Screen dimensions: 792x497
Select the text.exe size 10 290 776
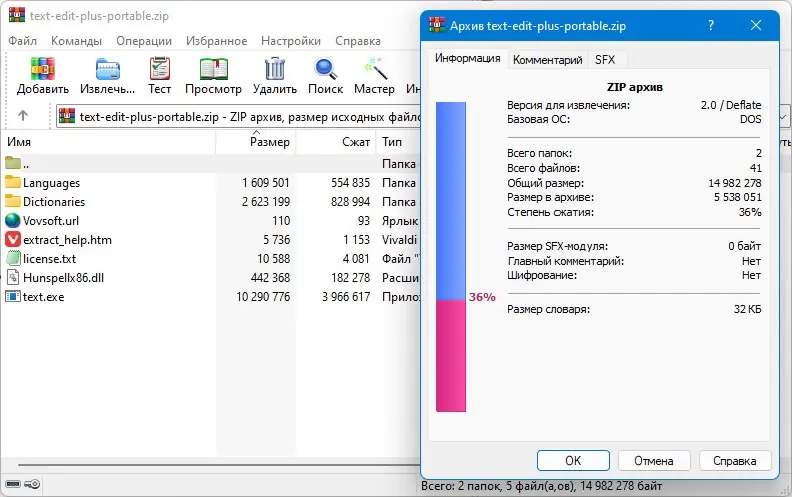coord(263,296)
